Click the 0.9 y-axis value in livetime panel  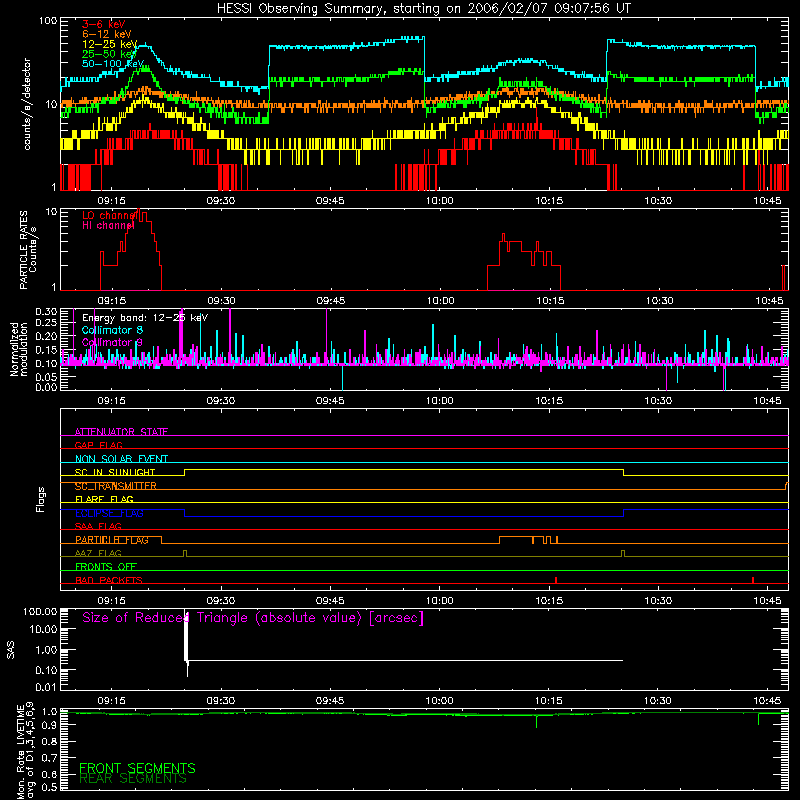pyautogui.click(x=49, y=725)
